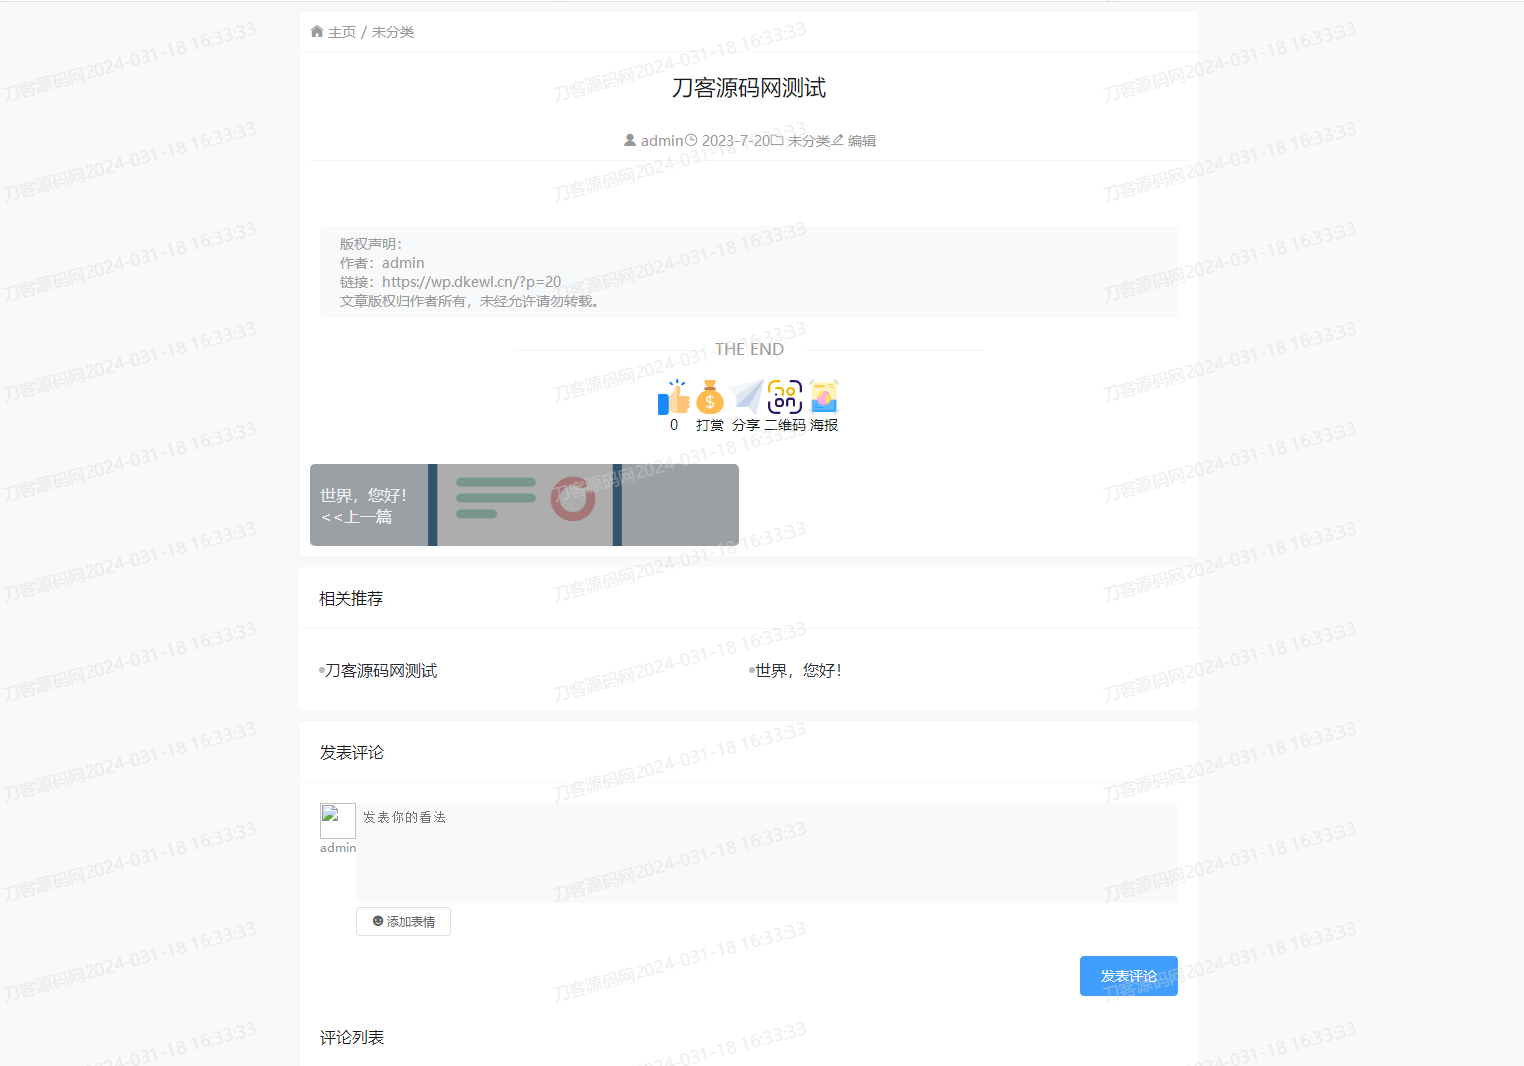Click the home icon in the breadcrumb
The width and height of the screenshot is (1524, 1066).
(317, 31)
